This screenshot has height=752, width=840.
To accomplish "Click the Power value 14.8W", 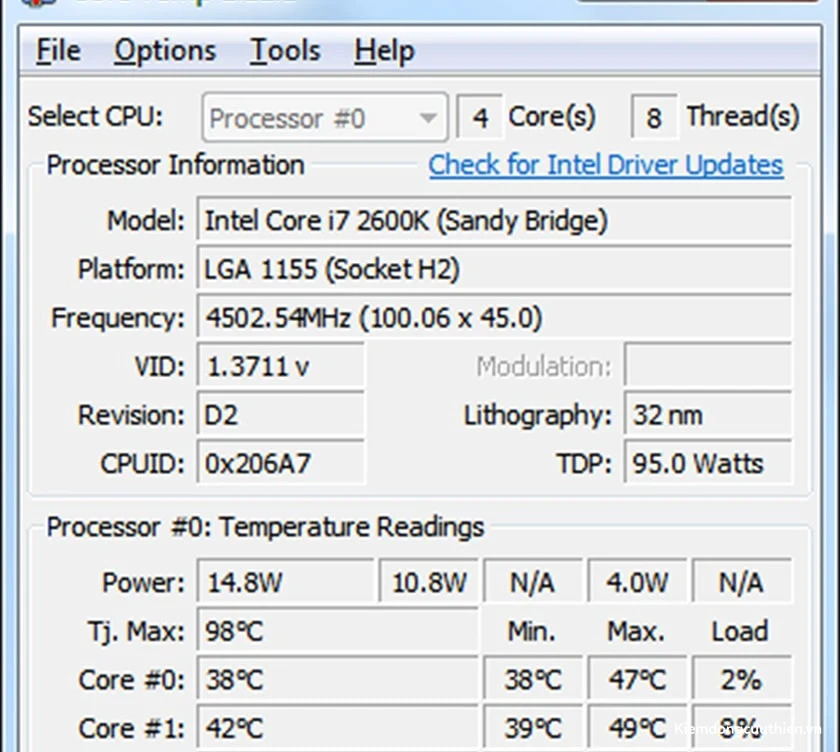I will tap(285, 582).
